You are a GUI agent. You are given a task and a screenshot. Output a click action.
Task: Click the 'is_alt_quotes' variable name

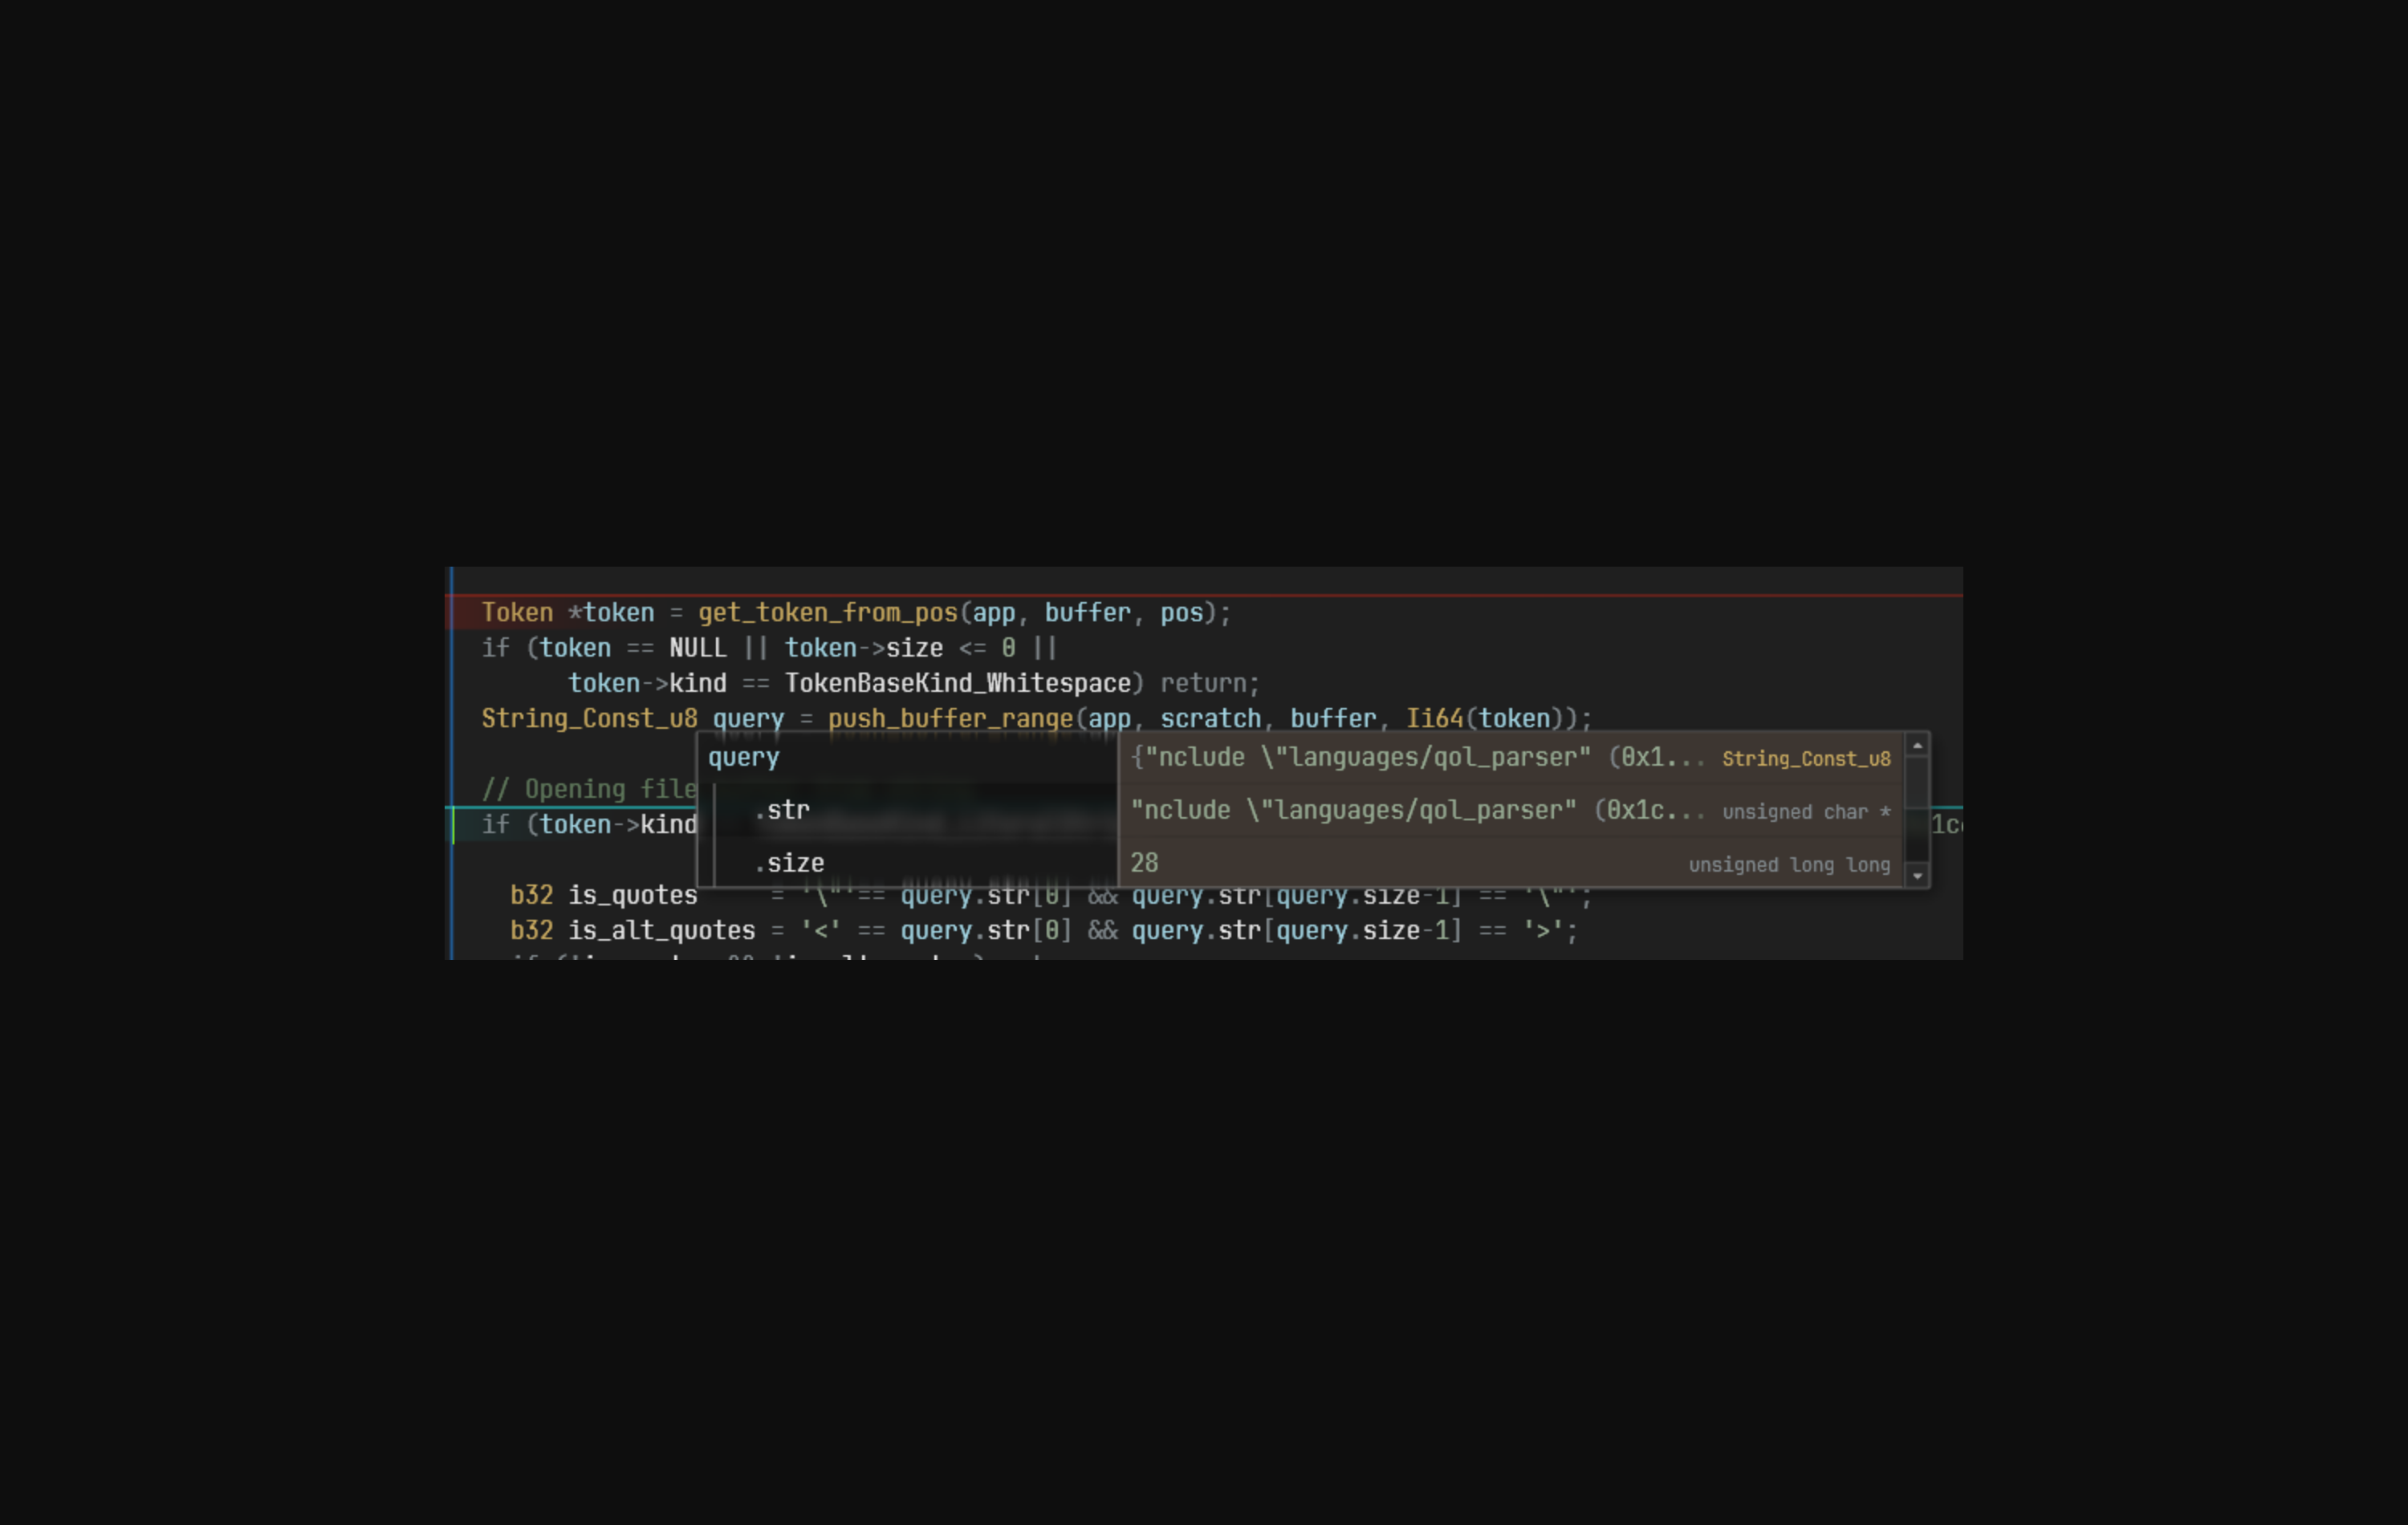662,931
